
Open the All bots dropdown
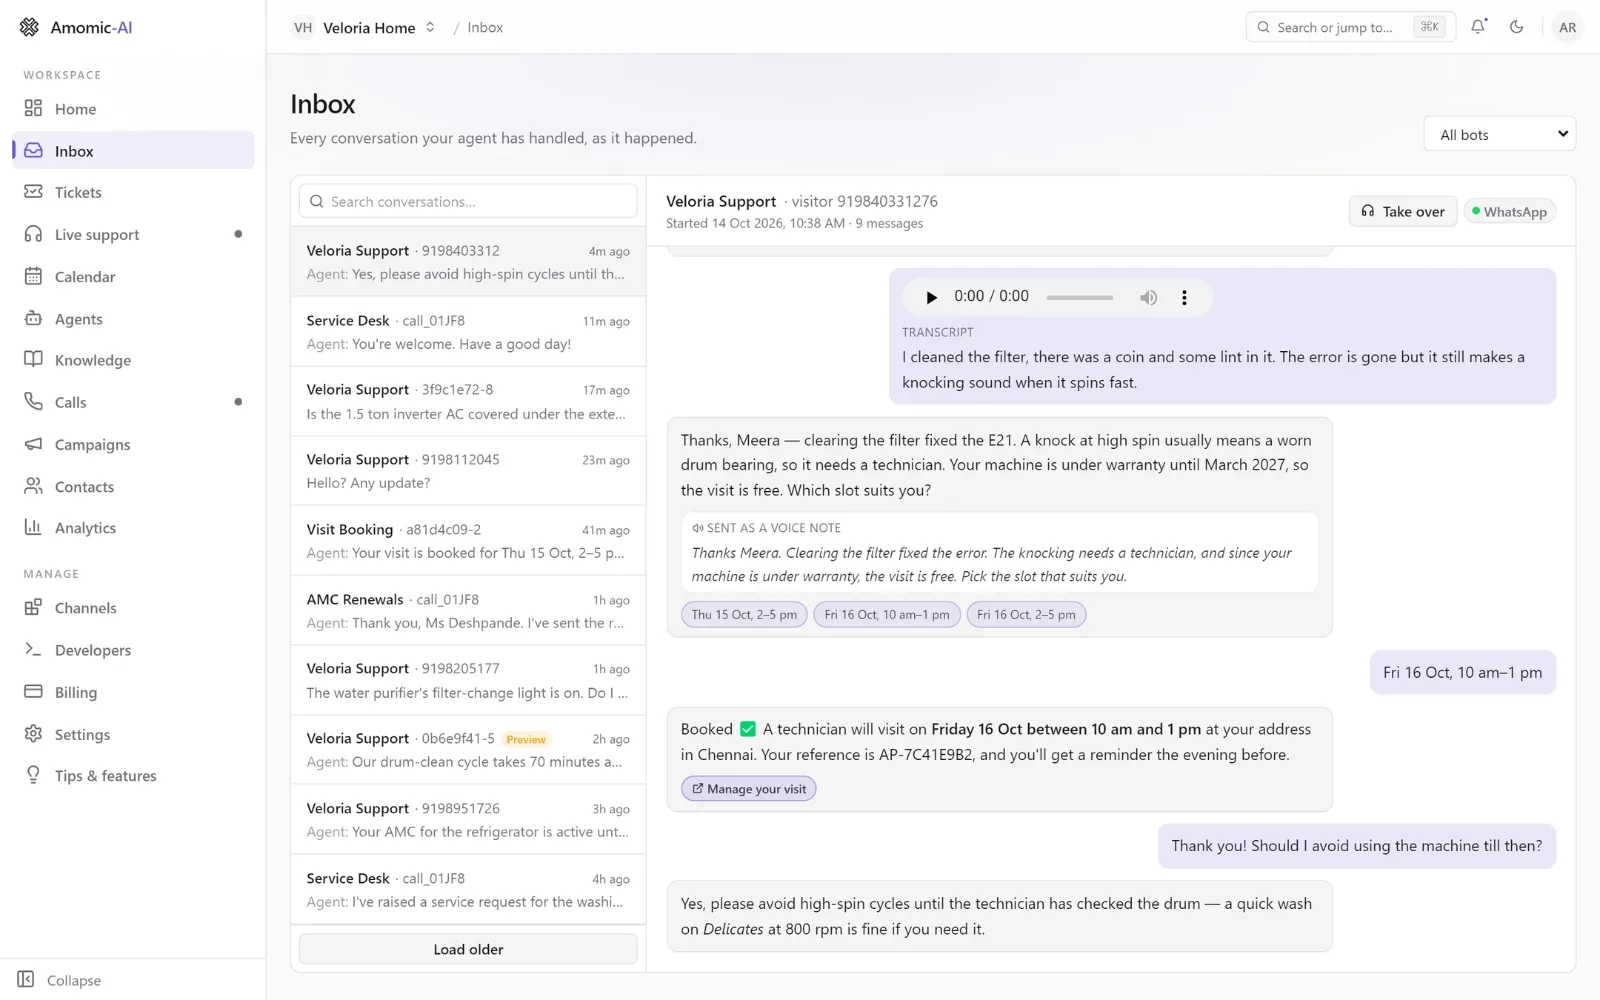tap(1499, 134)
